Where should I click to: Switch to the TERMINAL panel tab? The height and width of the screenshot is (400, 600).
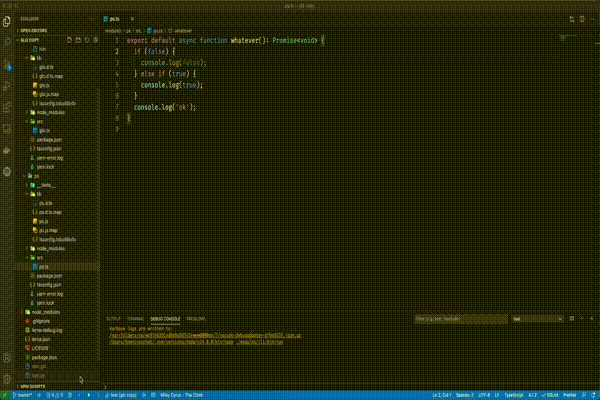pos(134,320)
